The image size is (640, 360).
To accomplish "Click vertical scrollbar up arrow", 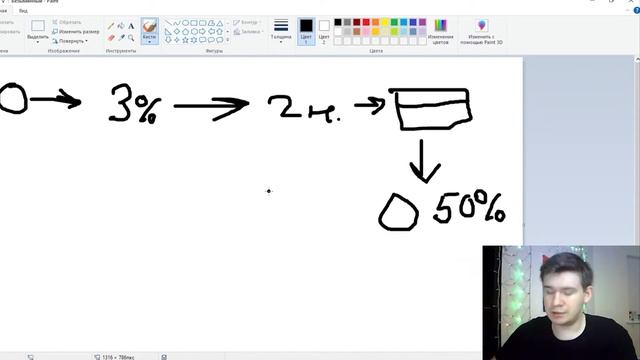I will 637,60.
